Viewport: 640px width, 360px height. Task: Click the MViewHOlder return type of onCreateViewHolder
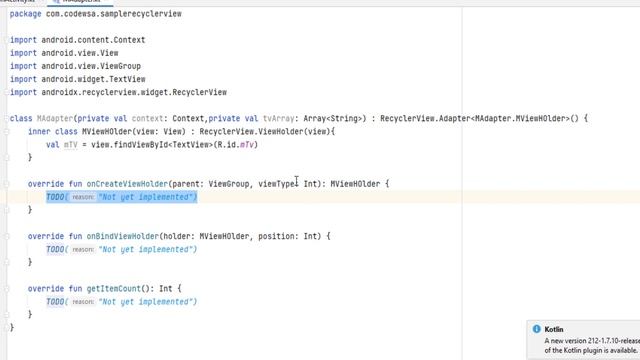tap(355, 184)
